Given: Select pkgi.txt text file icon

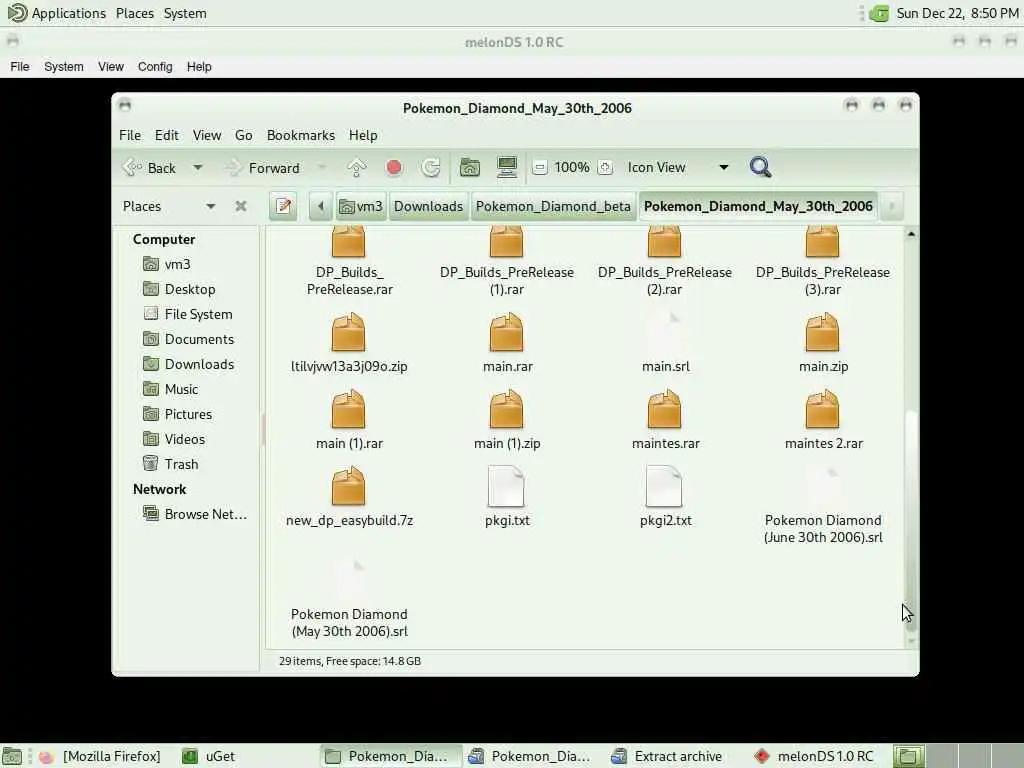Looking at the screenshot, I should [x=507, y=487].
